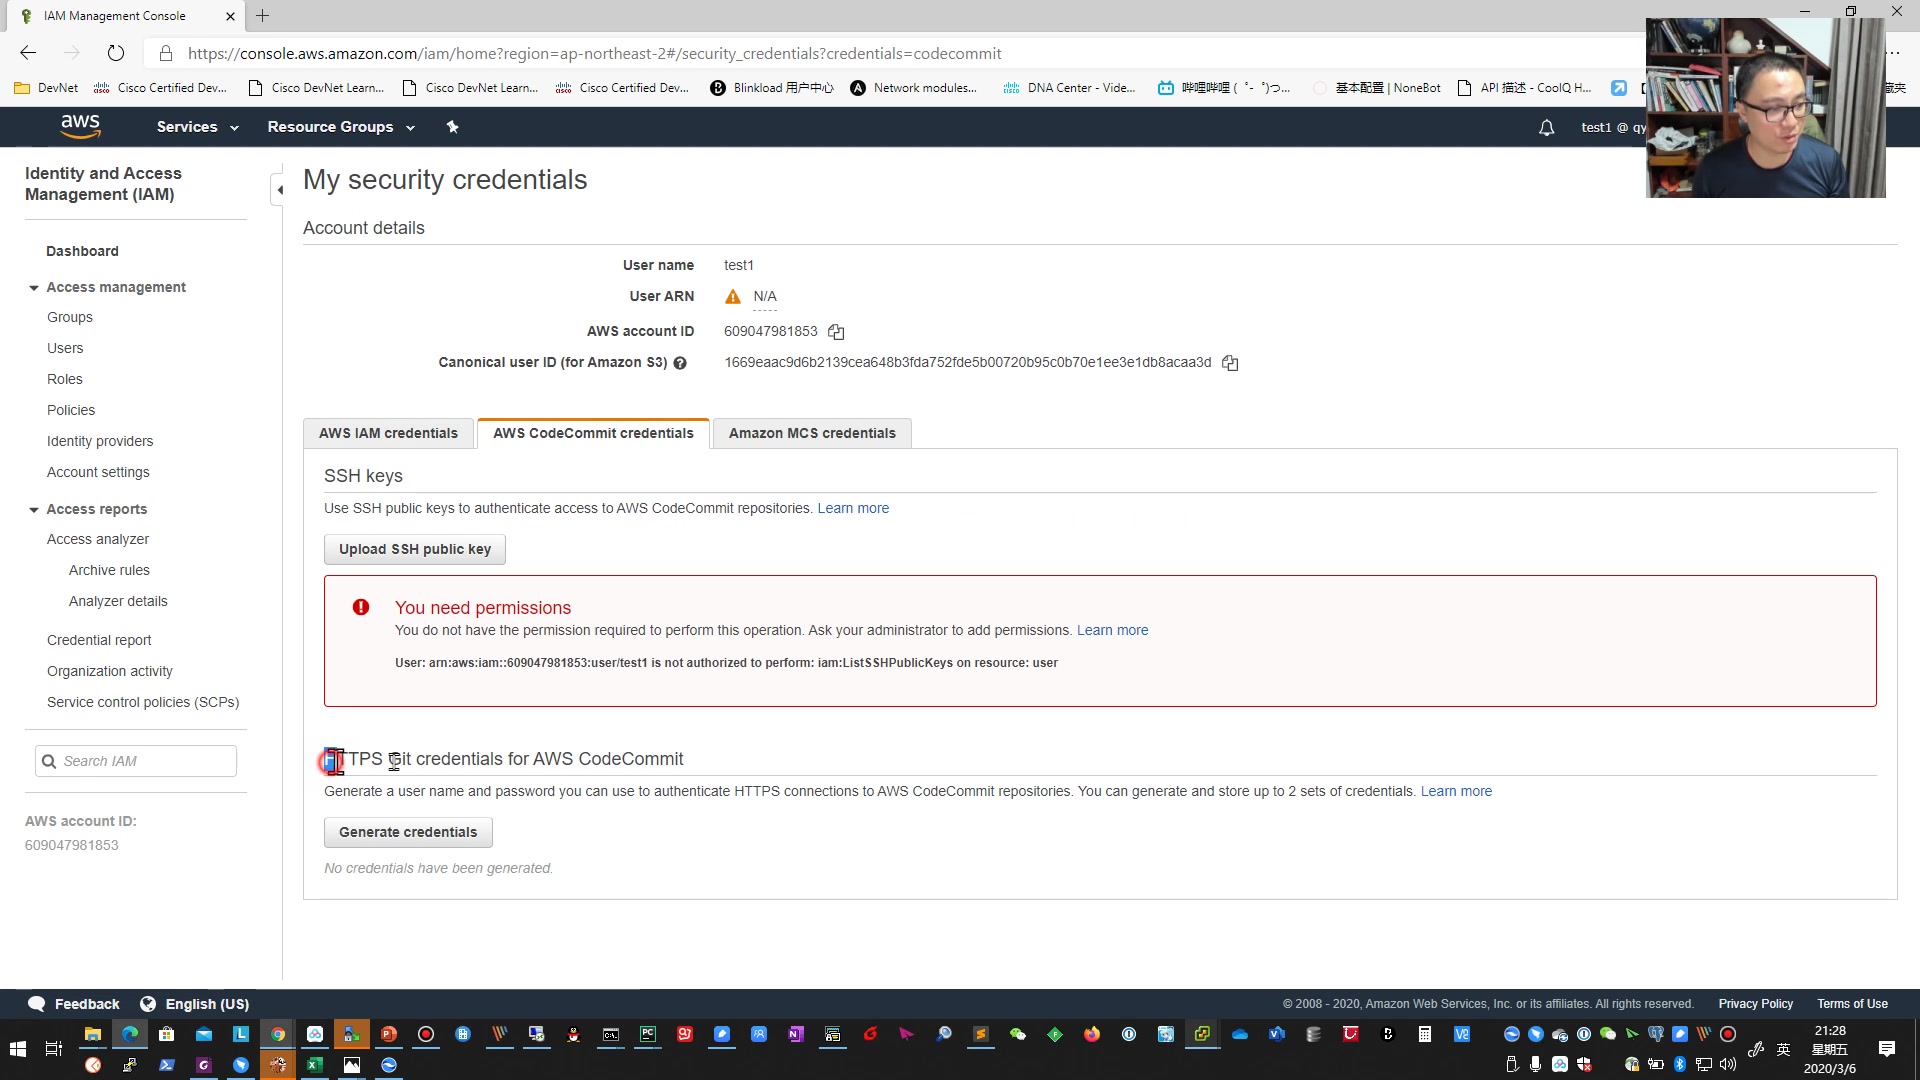
Task: Open the taskbar clock showing 21:28
Action: point(1830,1049)
